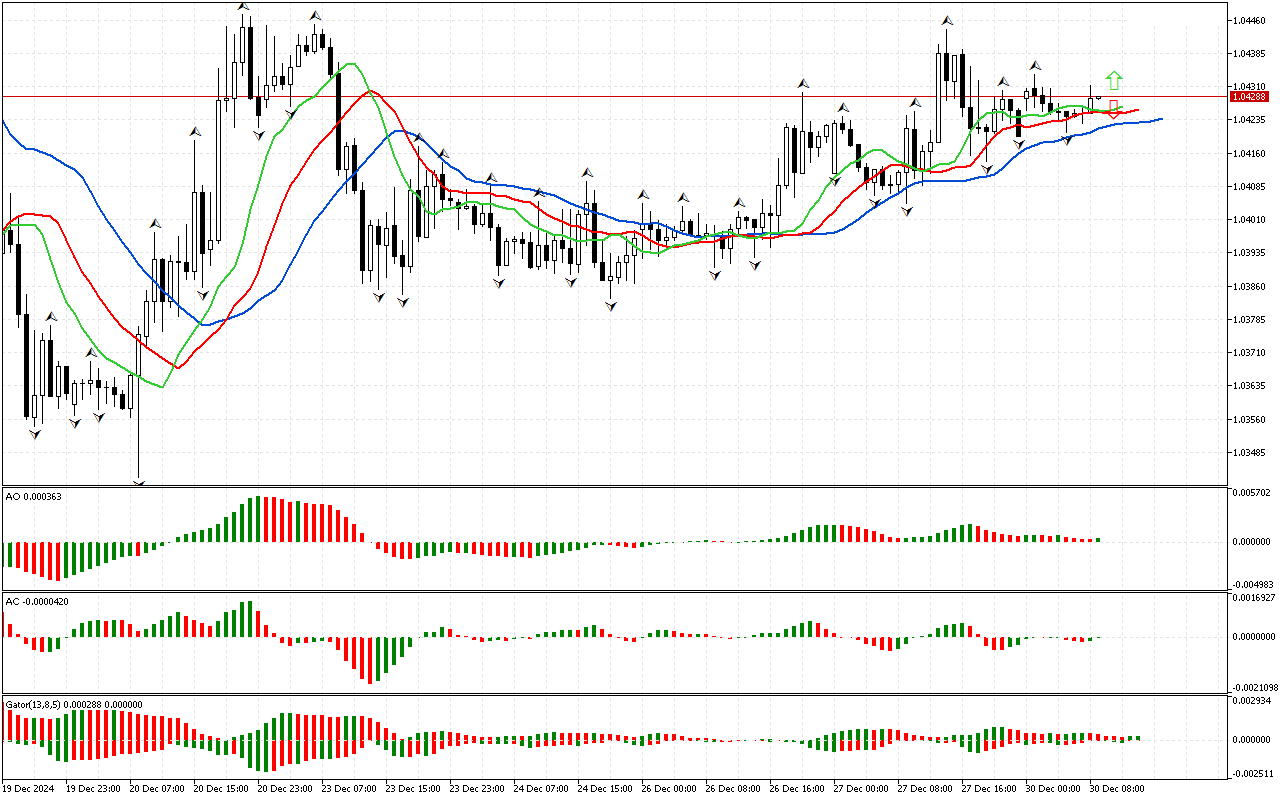Click the 1.03485 price axis label
Image resolution: width=1280 pixels, height=800 pixels.
1251,452
